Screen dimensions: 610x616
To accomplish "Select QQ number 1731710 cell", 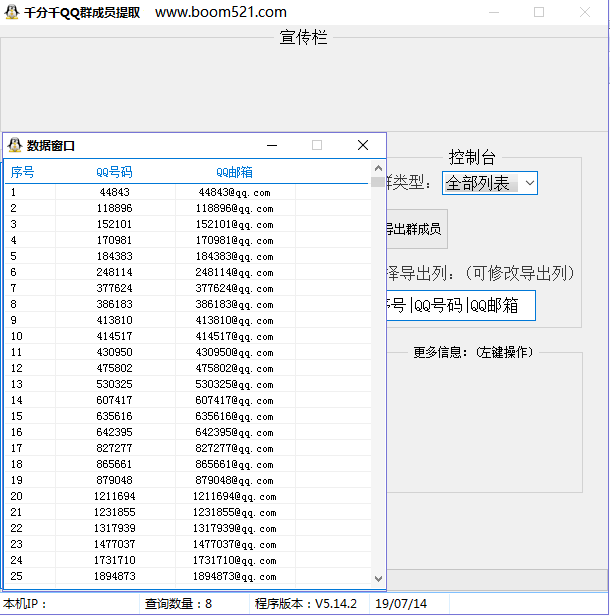I will (114, 561).
